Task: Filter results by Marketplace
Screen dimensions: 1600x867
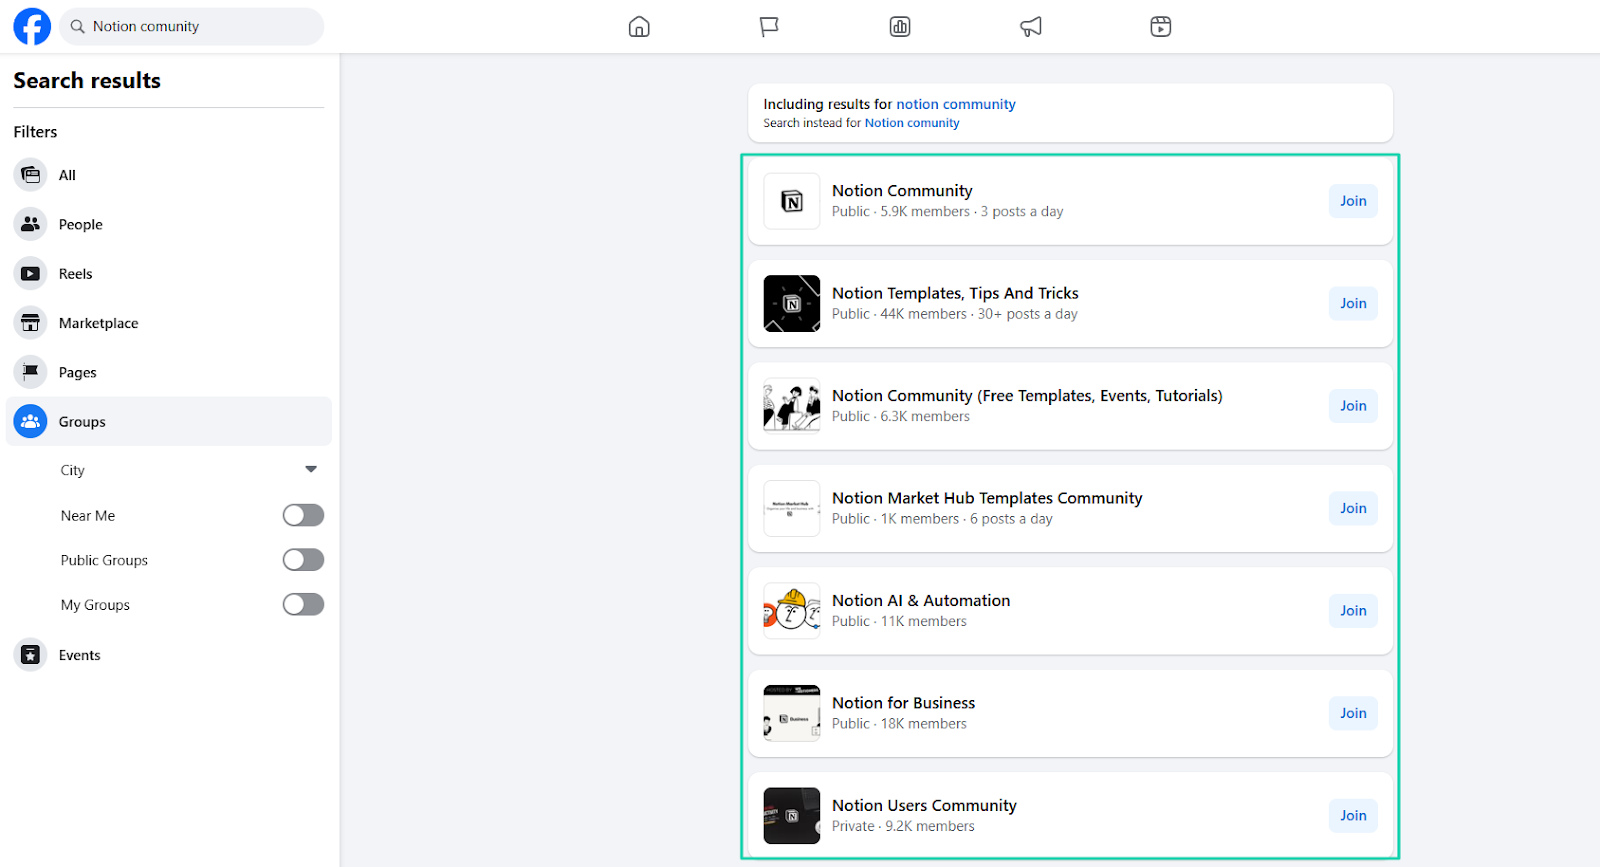Action: (x=98, y=323)
